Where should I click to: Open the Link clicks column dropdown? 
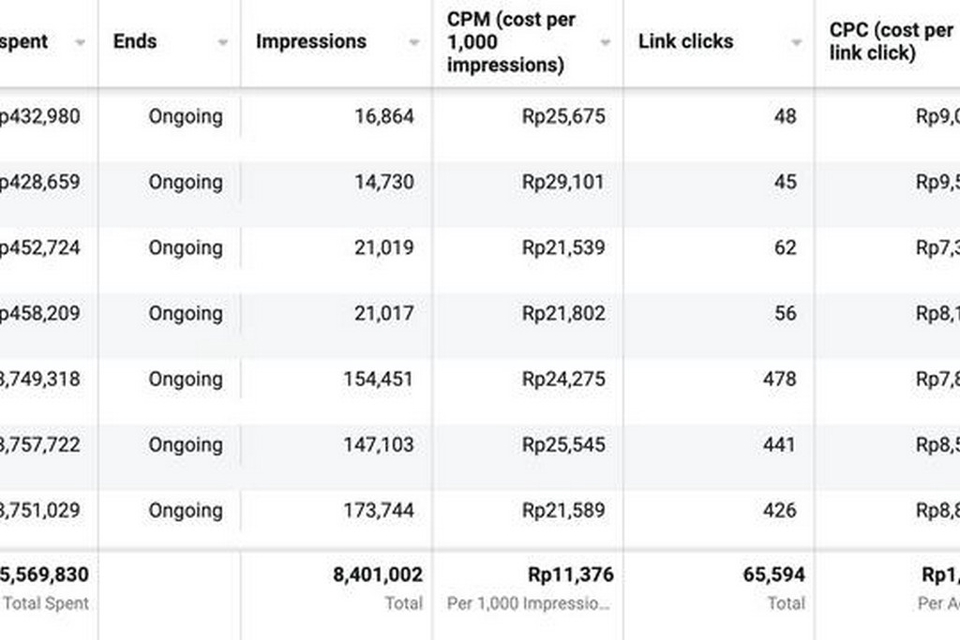pyautogui.click(x=795, y=42)
